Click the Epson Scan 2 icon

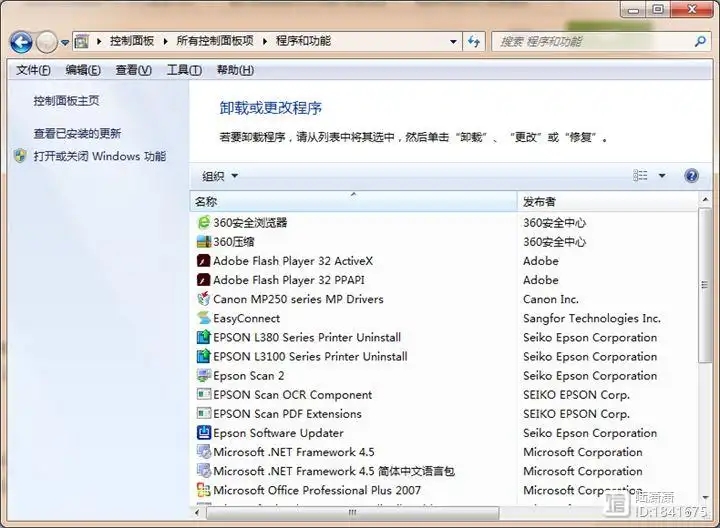[203, 376]
